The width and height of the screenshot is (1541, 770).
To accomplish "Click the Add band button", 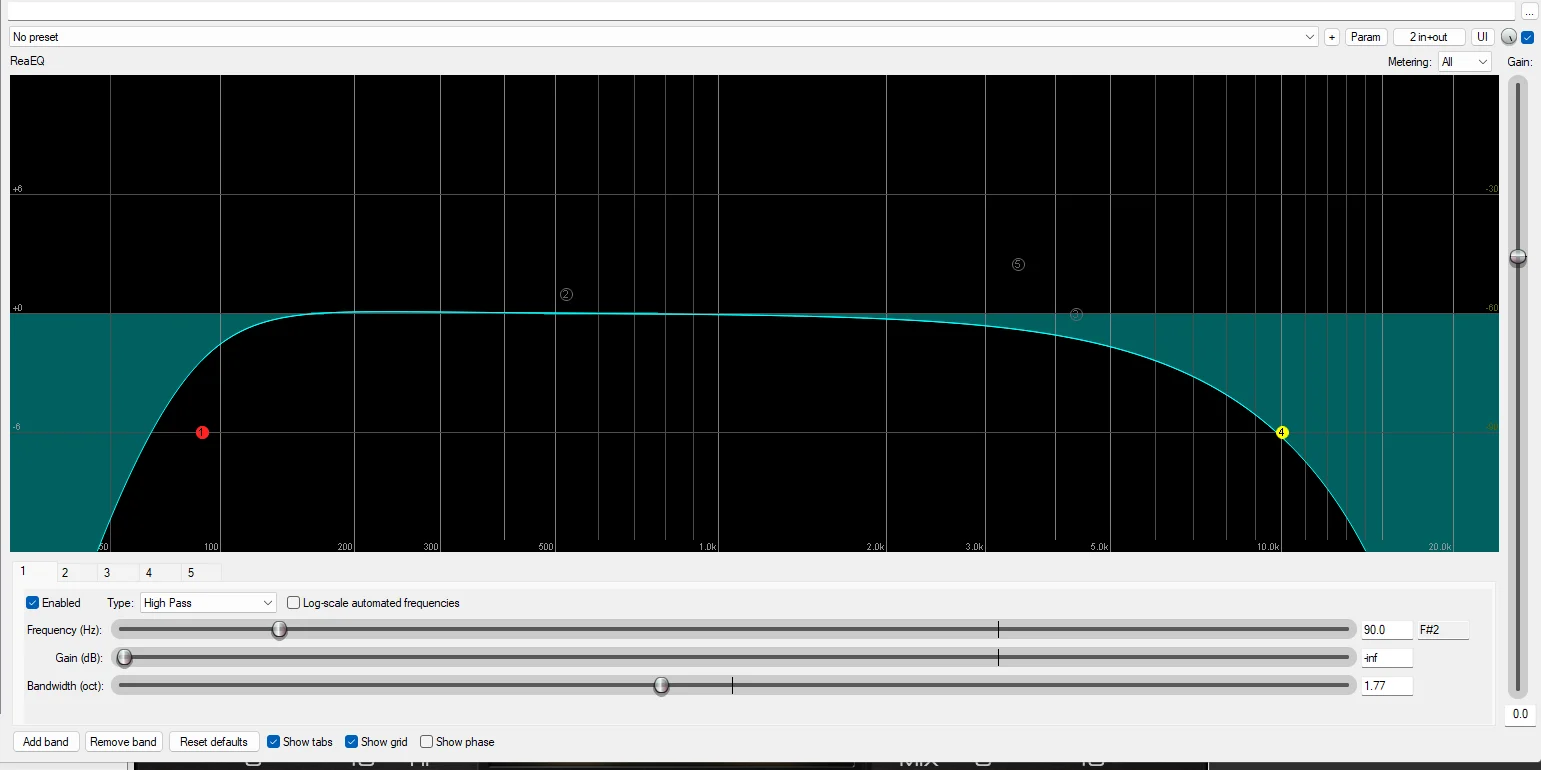I will pos(46,742).
